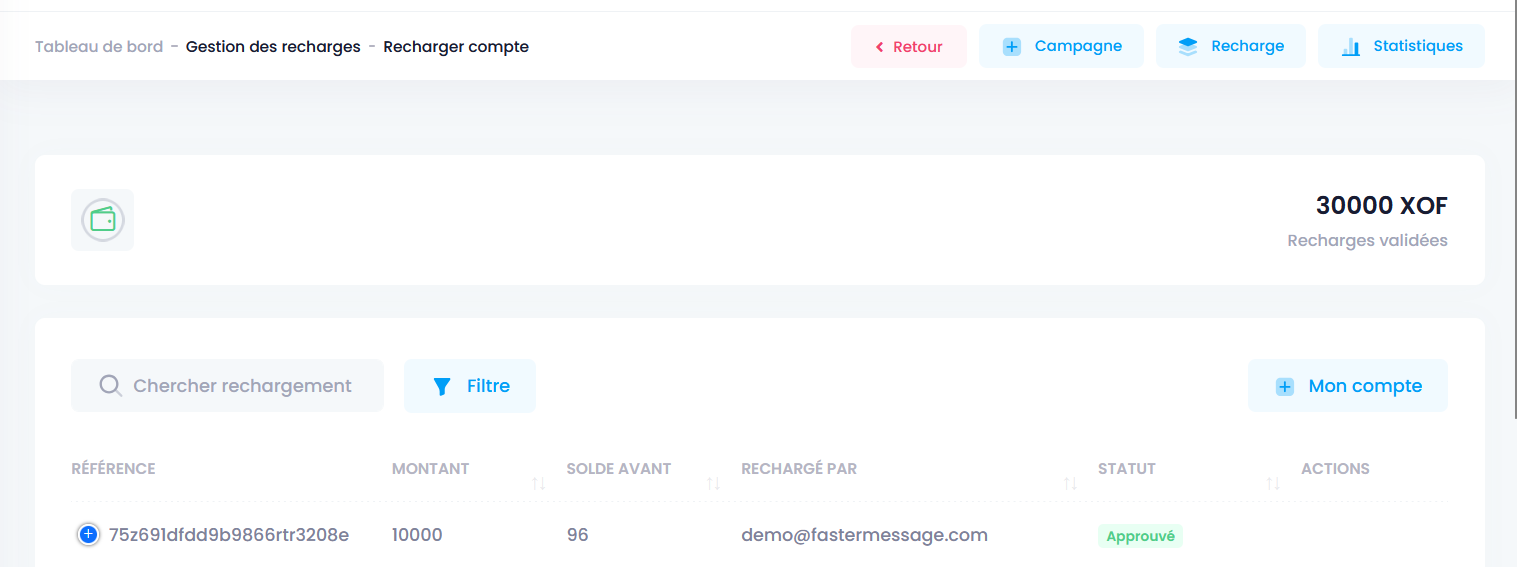The width and height of the screenshot is (1517, 567).
Task: Click the Référence column header
Action: 113,469
